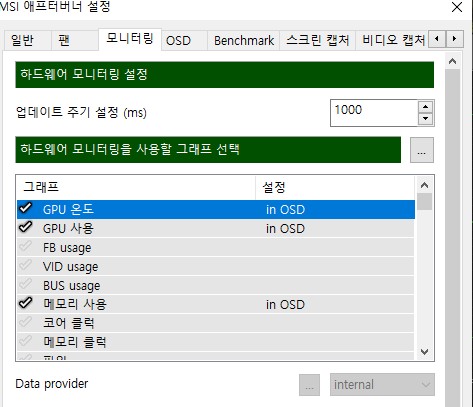473x407 pixels.
Task: Select the 모니터링 tab
Action: click(x=130, y=39)
